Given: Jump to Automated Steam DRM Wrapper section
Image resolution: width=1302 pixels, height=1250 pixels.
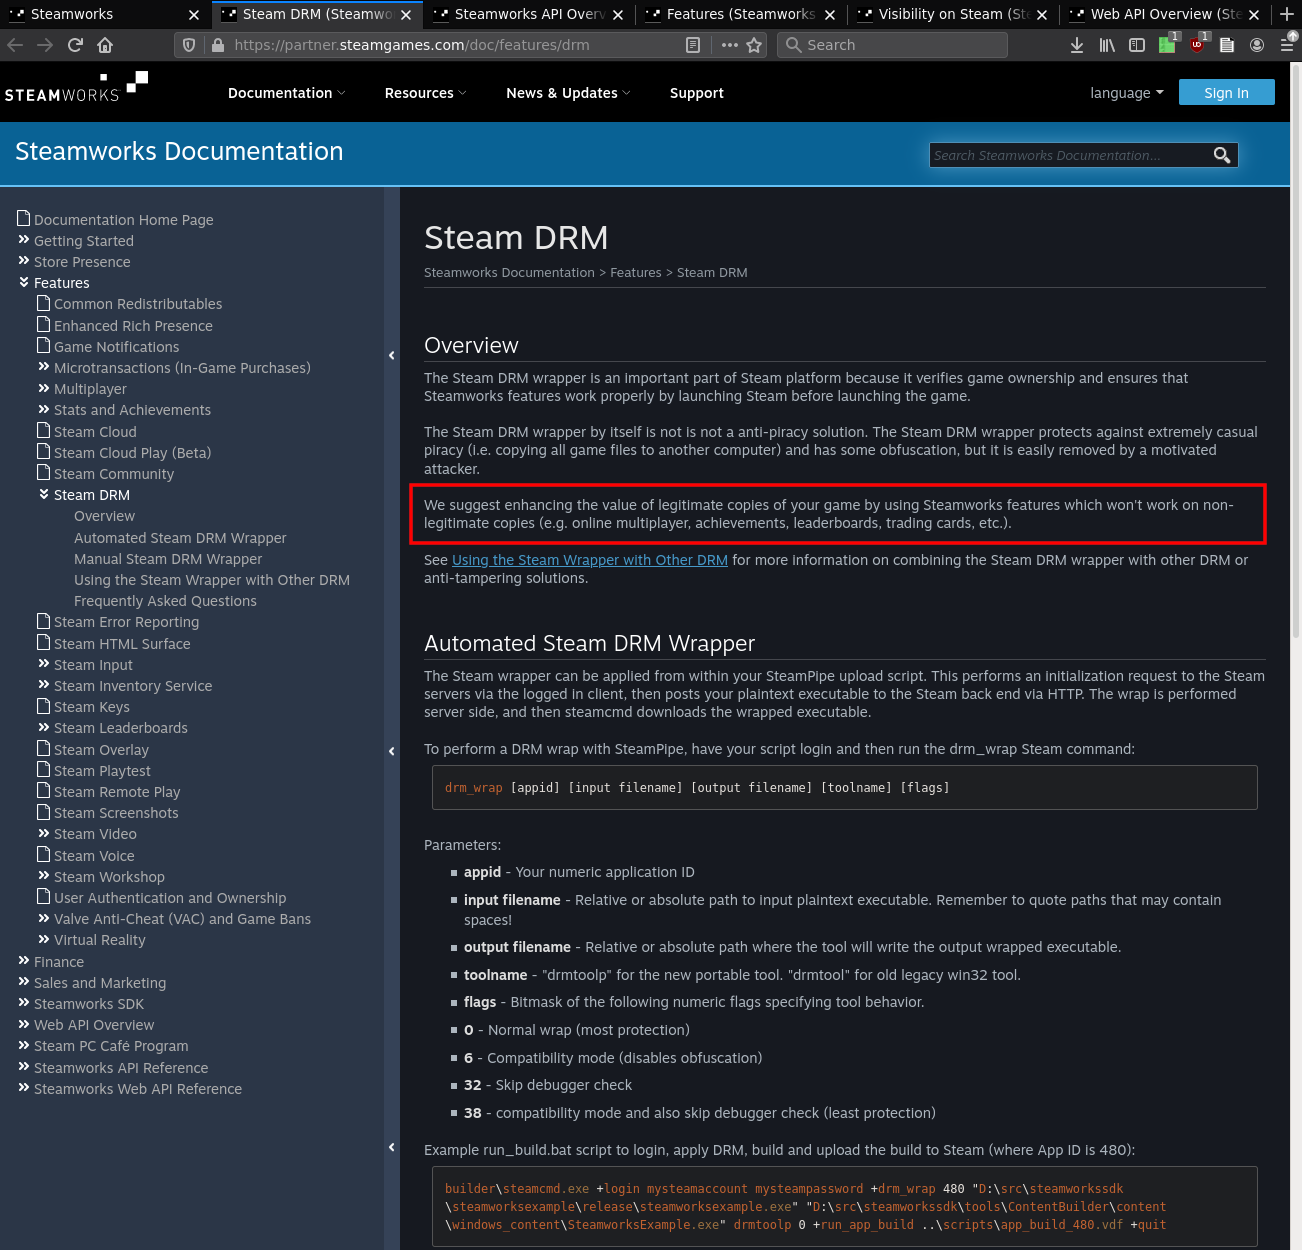Looking at the screenshot, I should tap(180, 538).
